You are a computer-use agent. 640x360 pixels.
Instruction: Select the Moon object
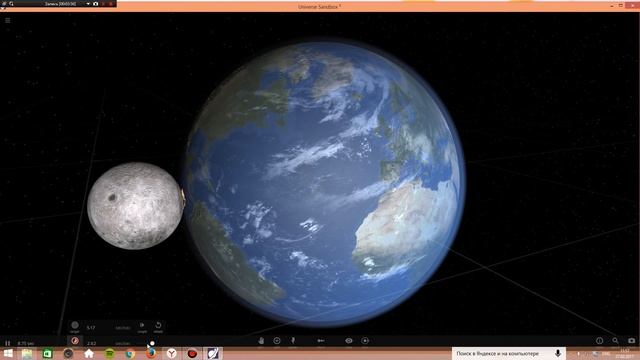[x=135, y=206]
